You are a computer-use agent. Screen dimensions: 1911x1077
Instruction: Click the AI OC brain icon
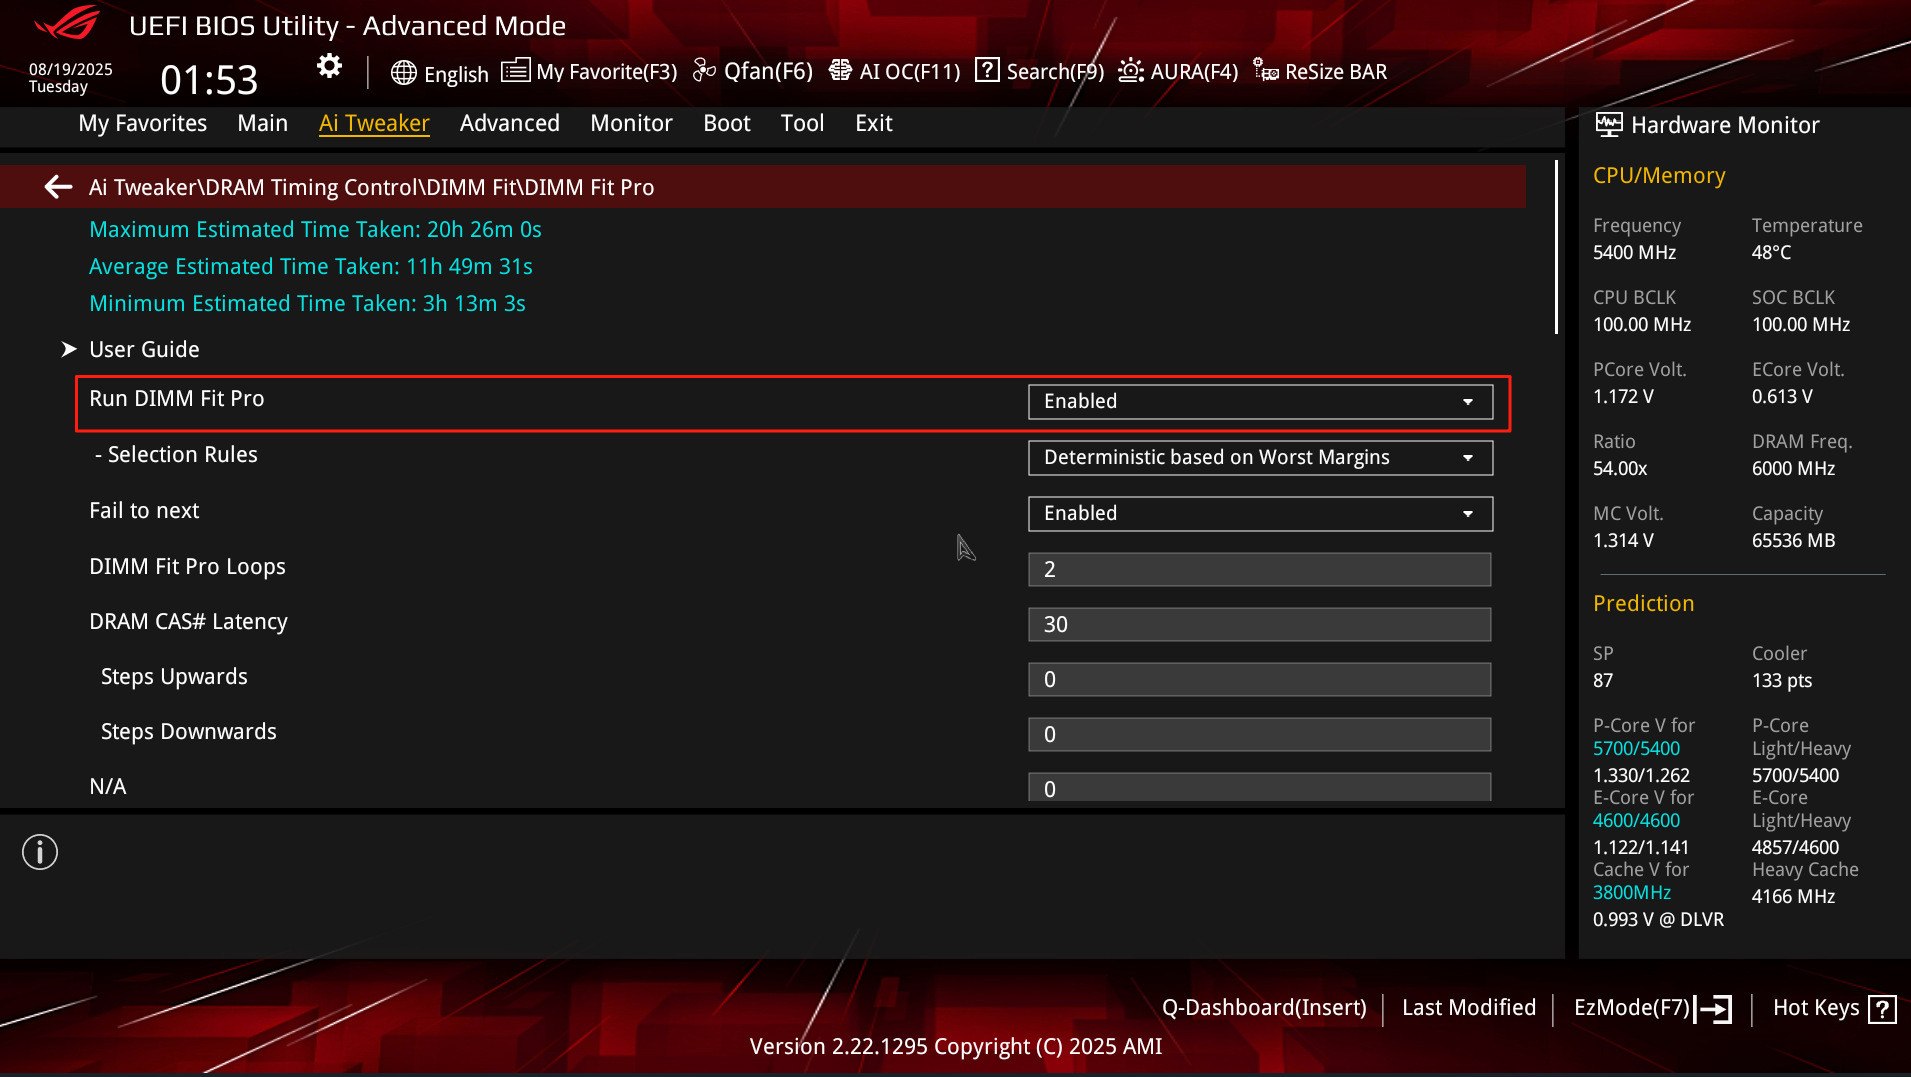[x=840, y=71]
